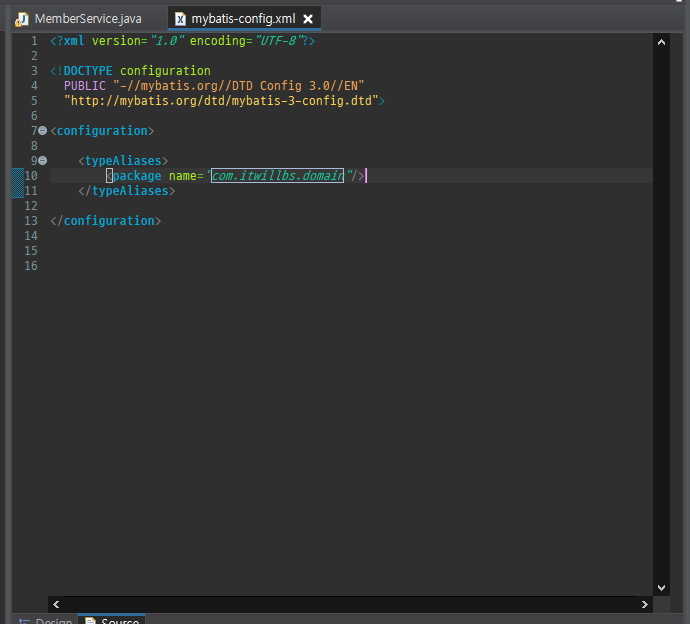Image resolution: width=690 pixels, height=624 pixels.
Task: Click the vertical scrollbar down arrow
Action: 661,587
